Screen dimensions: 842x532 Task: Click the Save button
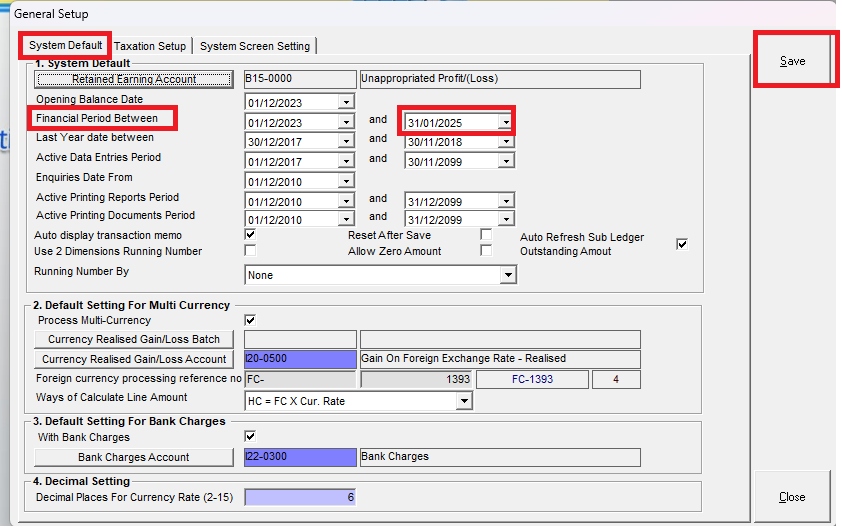tap(792, 61)
